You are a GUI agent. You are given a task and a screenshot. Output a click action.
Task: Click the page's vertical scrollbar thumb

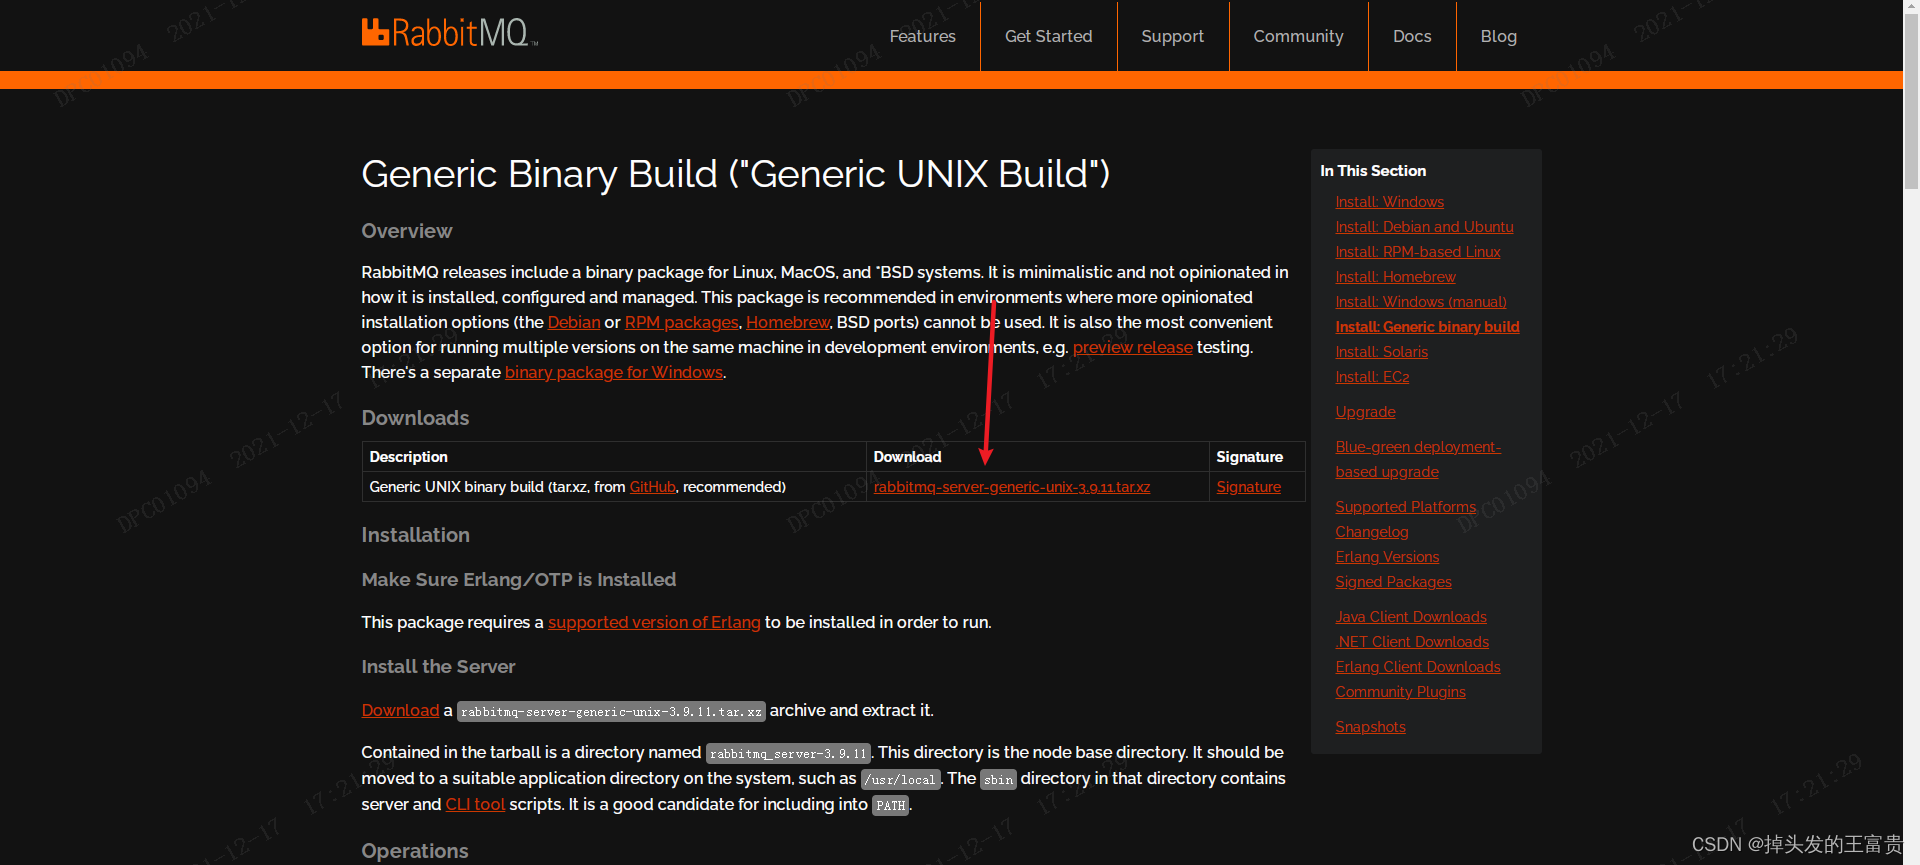point(1911,100)
